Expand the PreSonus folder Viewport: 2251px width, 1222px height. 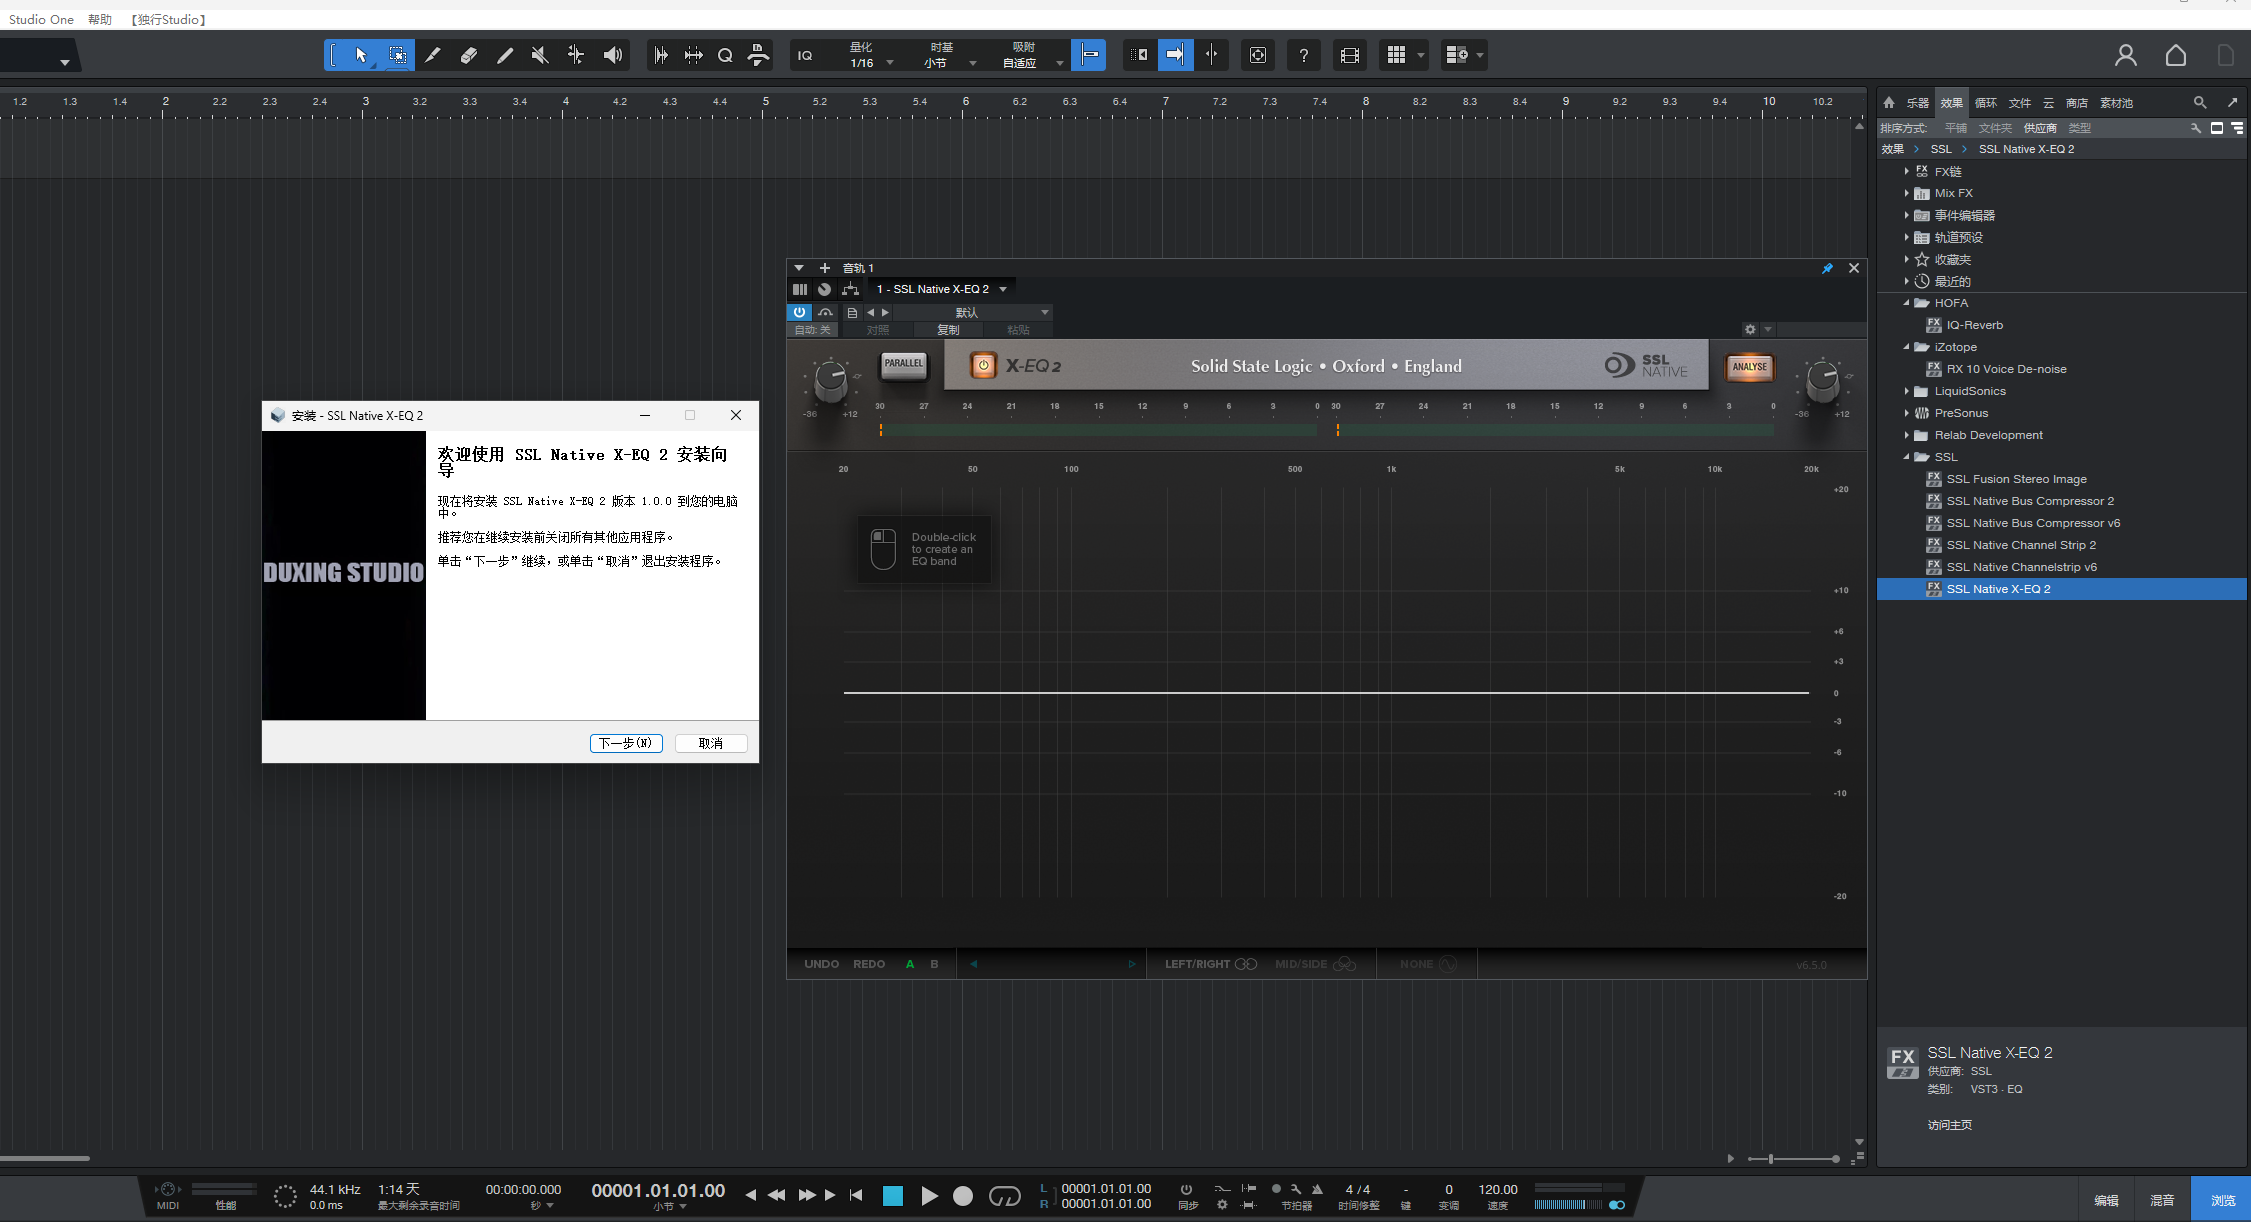[1906, 413]
